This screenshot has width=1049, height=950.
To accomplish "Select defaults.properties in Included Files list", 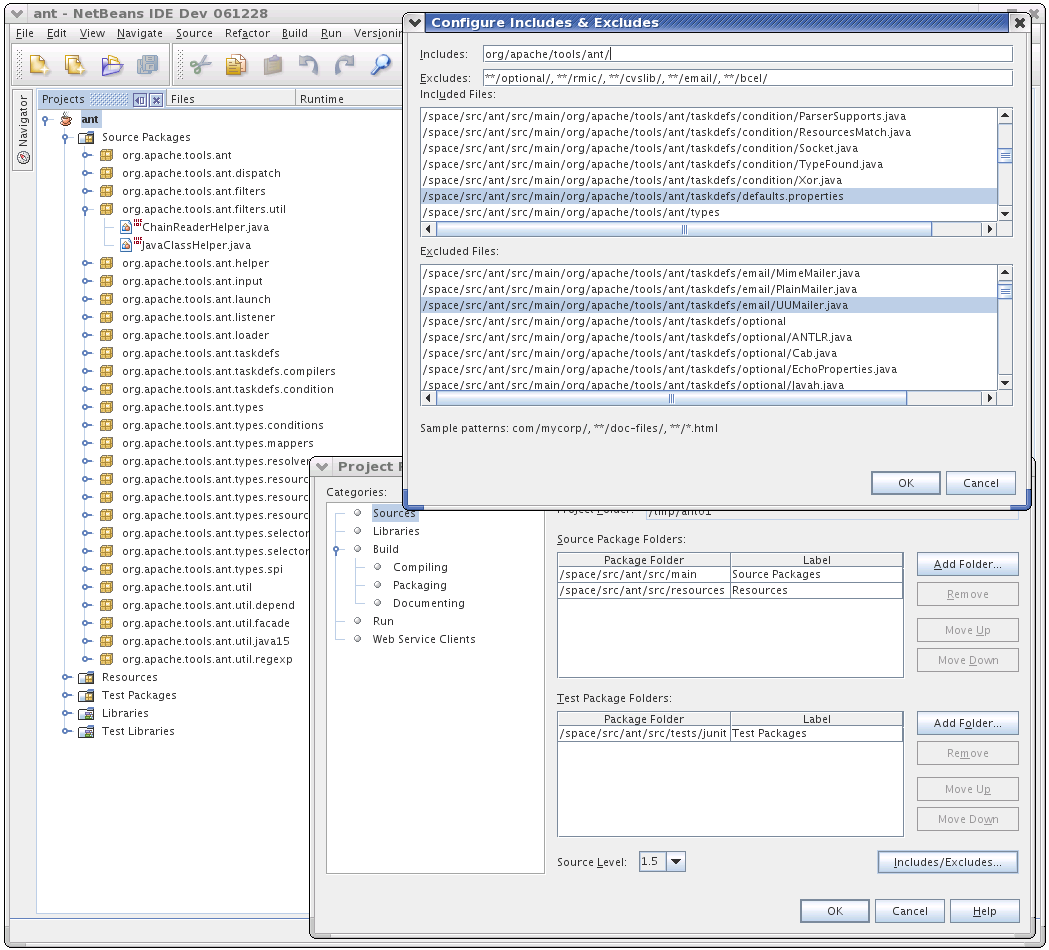I will pyautogui.click(x=709, y=196).
